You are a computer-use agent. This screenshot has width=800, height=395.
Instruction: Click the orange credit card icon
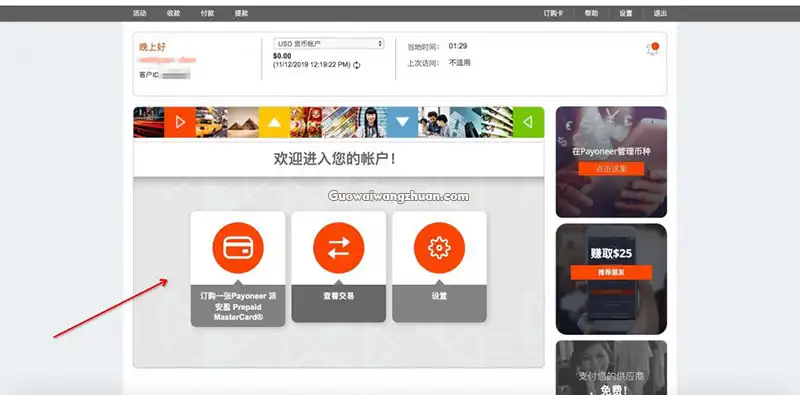click(x=238, y=248)
